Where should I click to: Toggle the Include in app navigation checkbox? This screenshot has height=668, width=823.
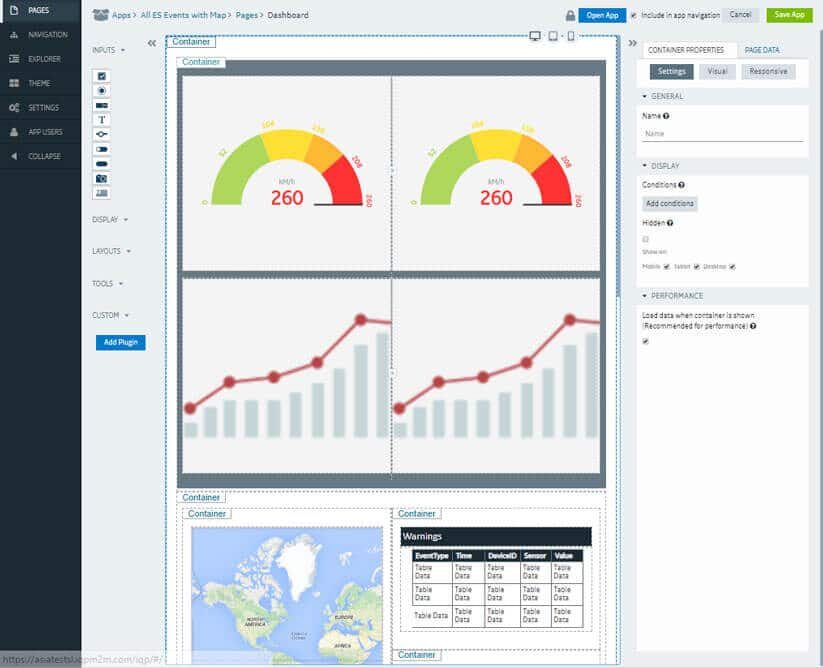pyautogui.click(x=633, y=16)
